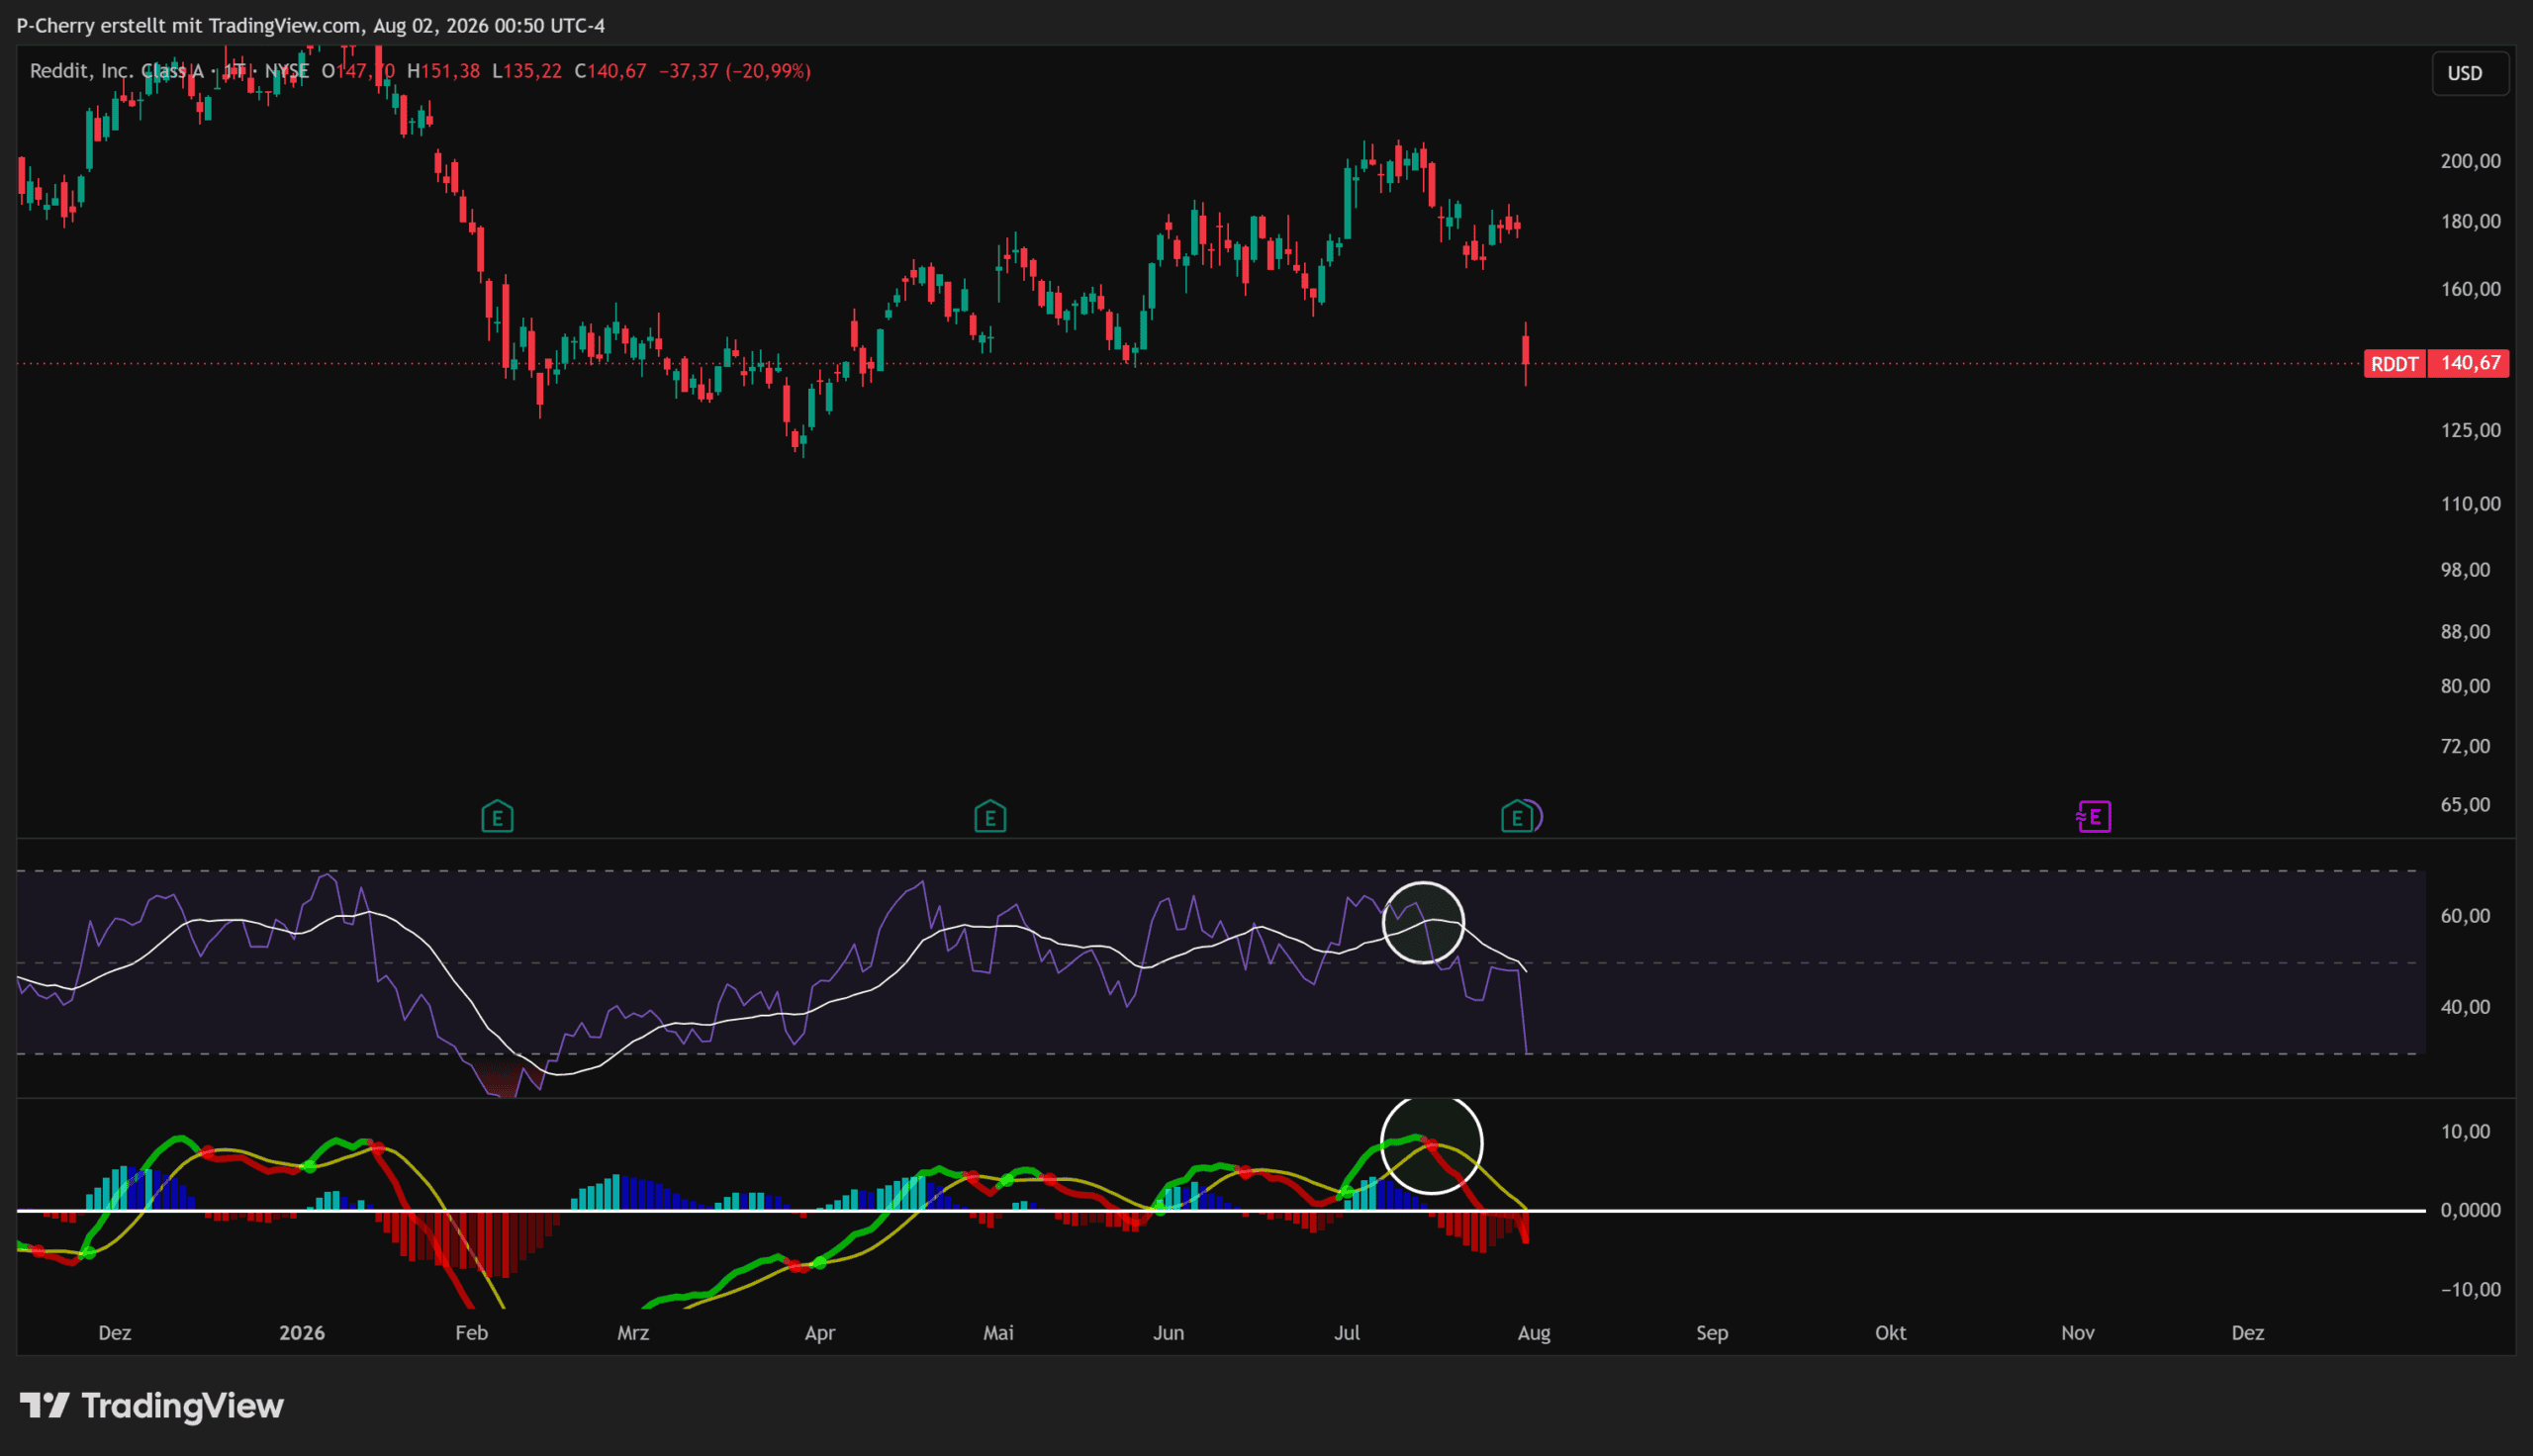The image size is (2533, 1456).
Task: Click the Mai label on time axis
Action: [998, 1333]
